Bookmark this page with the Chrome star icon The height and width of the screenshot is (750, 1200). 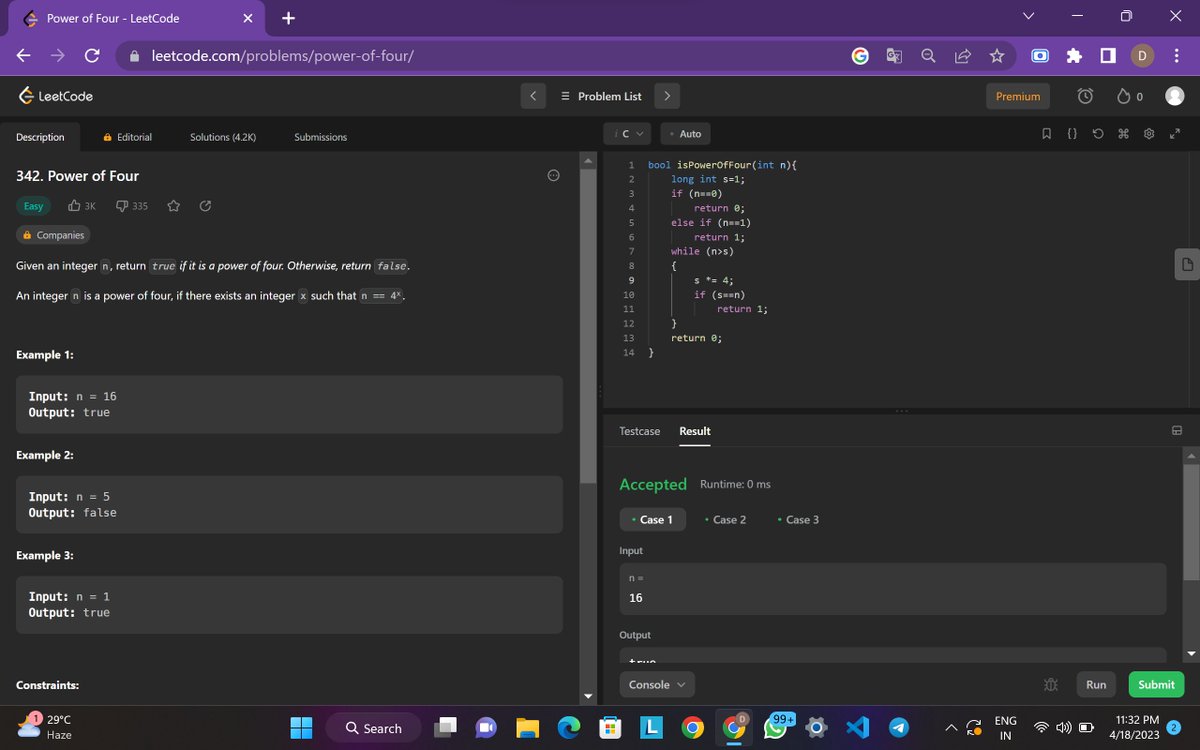click(997, 56)
